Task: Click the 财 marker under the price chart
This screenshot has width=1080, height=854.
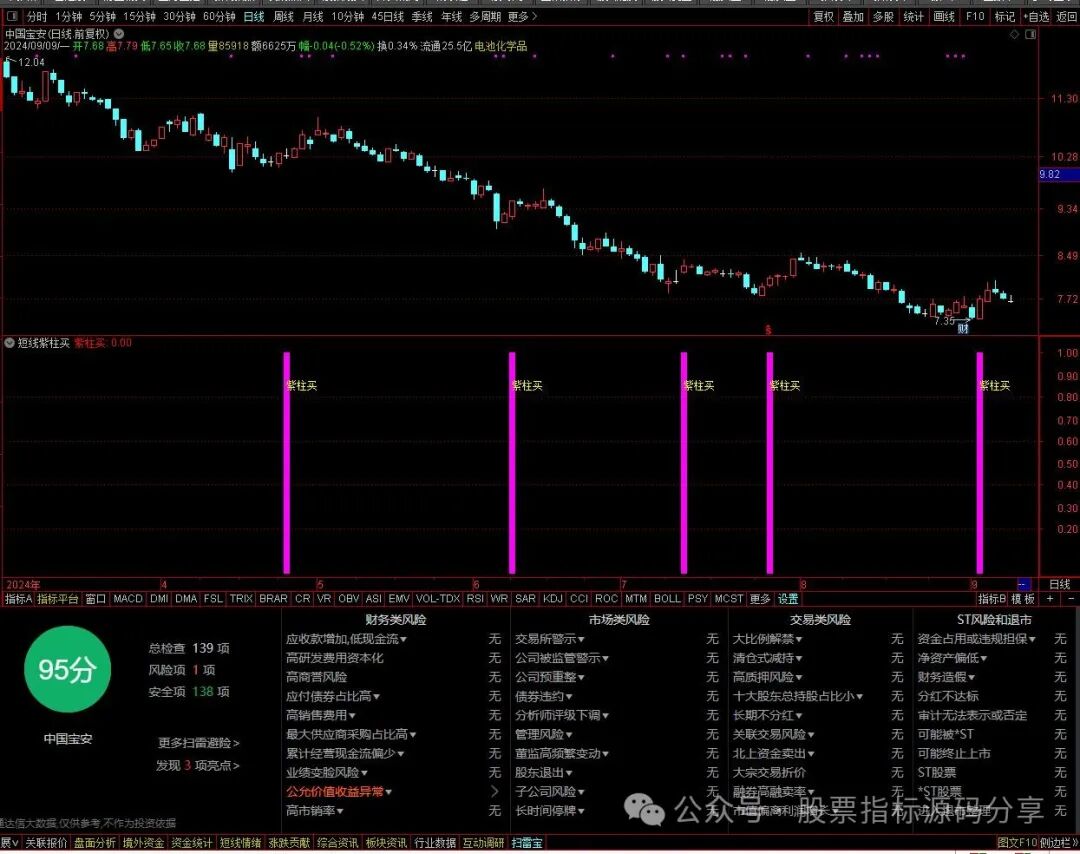Action: tap(963, 329)
